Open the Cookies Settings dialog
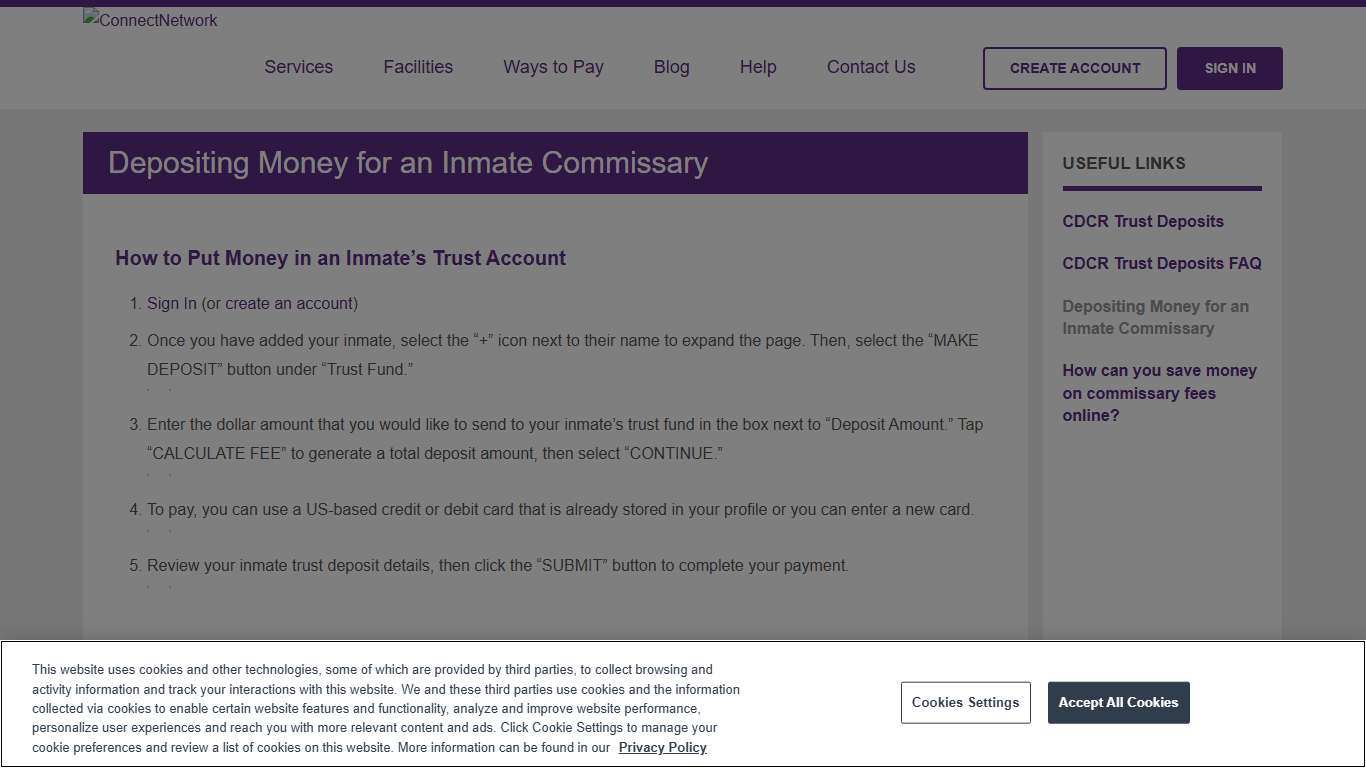 pos(965,702)
